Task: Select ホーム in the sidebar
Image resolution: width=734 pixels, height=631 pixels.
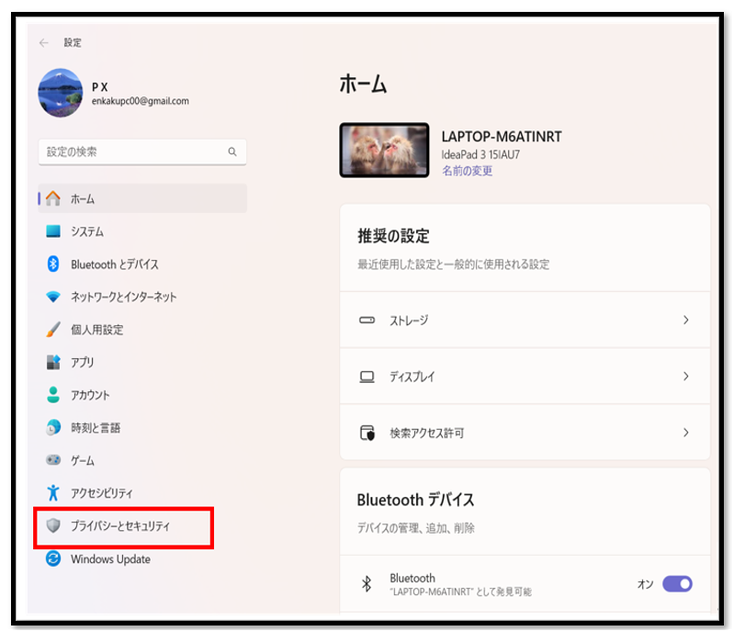Action: coord(142,198)
